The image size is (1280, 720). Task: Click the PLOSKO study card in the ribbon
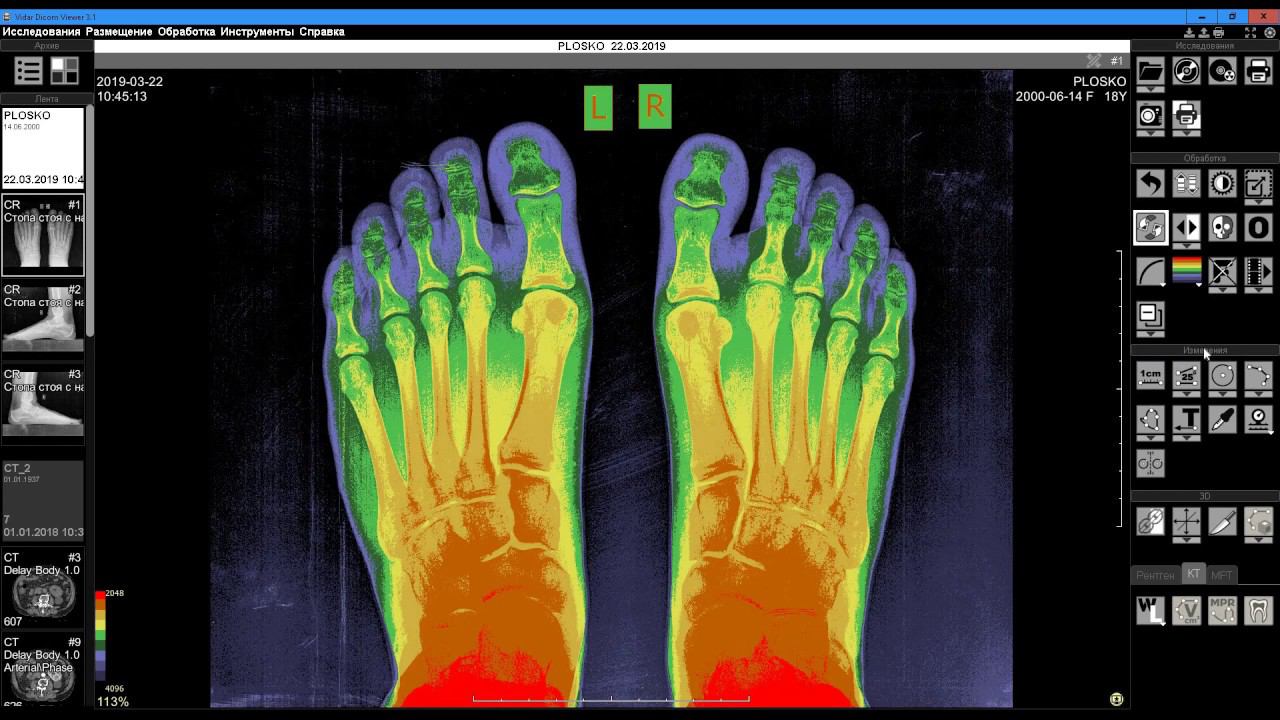[x=43, y=148]
